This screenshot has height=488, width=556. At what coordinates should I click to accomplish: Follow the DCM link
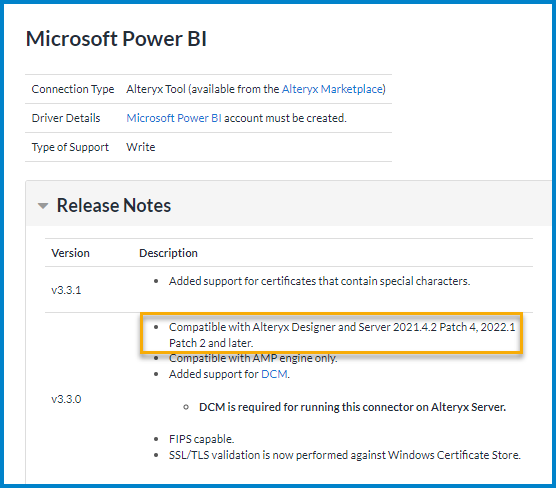(x=274, y=374)
